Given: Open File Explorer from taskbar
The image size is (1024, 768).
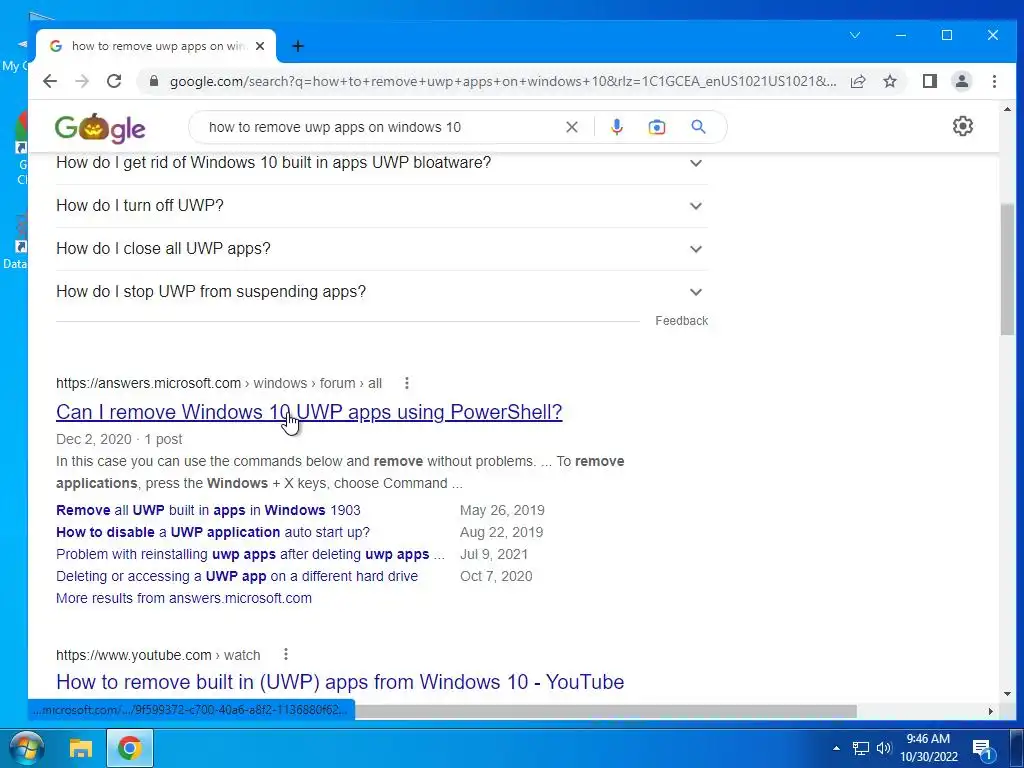Looking at the screenshot, I should coord(81,748).
